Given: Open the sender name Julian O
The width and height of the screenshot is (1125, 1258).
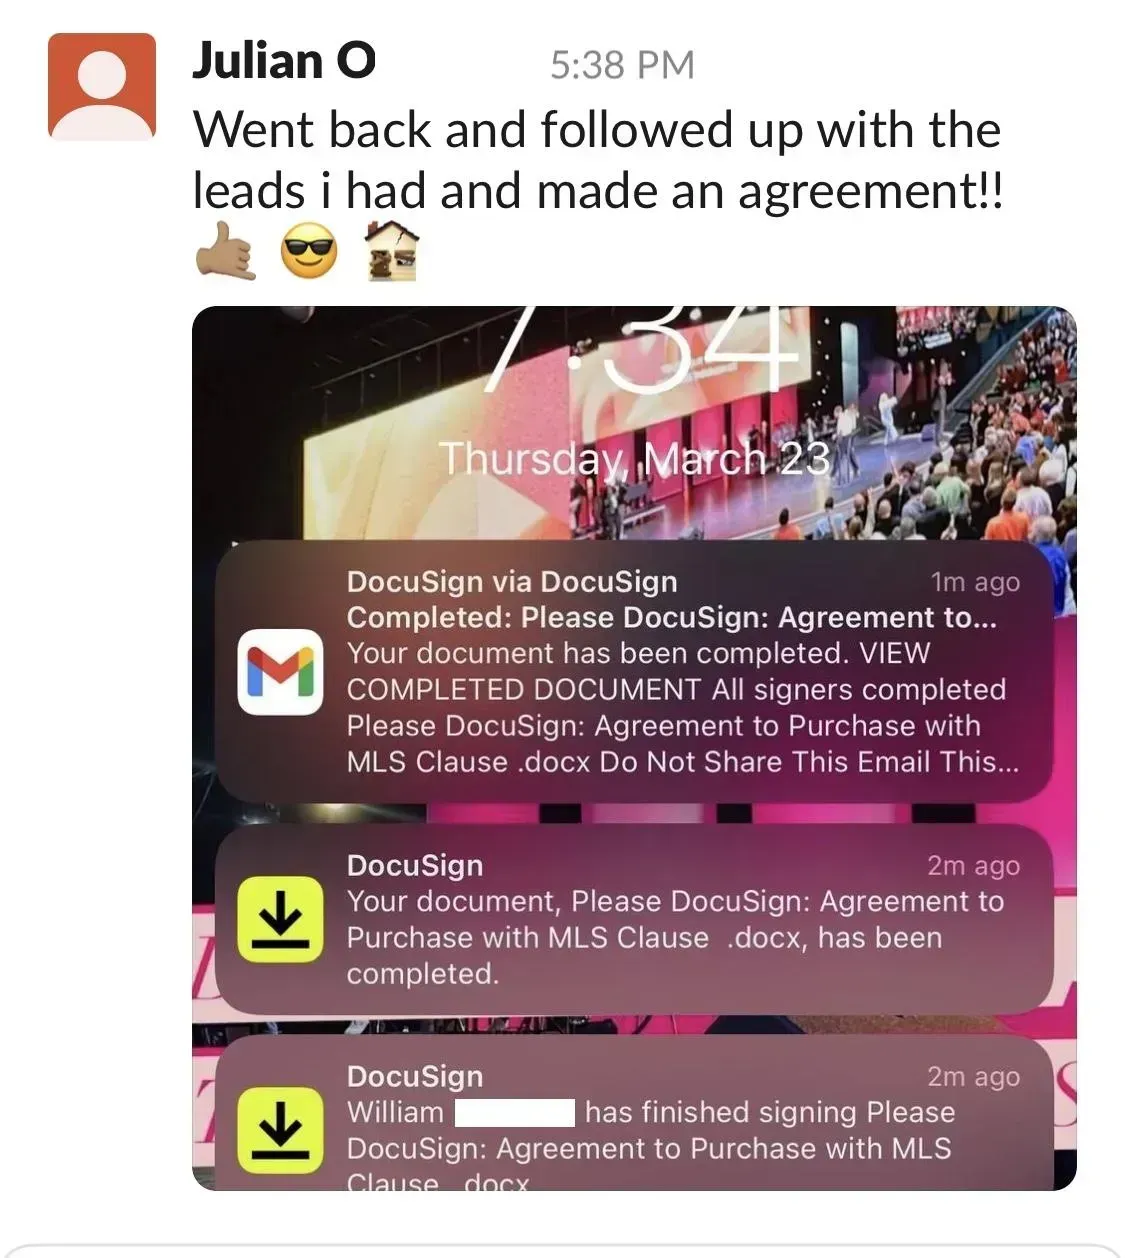Looking at the screenshot, I should pyautogui.click(x=284, y=61).
